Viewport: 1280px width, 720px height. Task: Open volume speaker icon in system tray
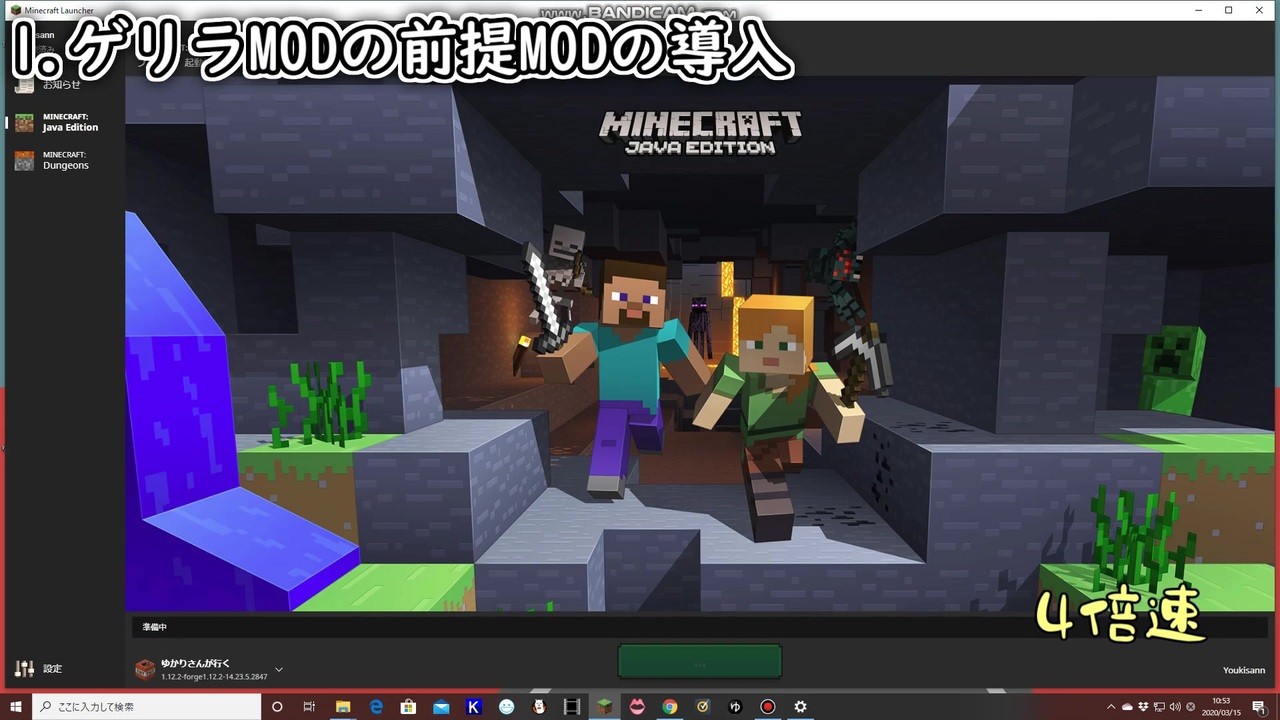click(x=1175, y=706)
